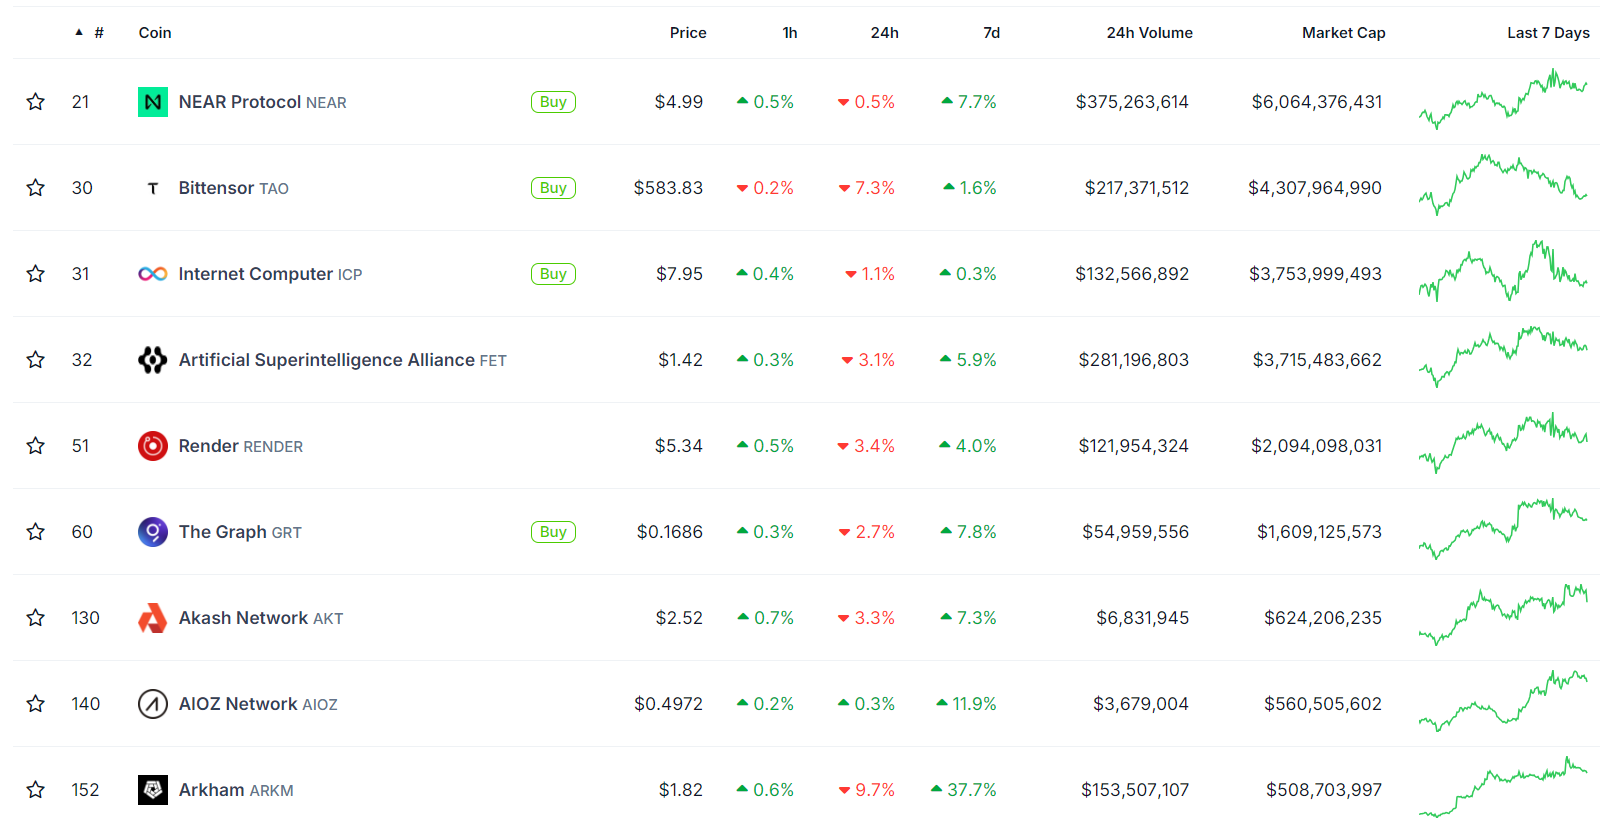Star Artificial Superintelligence Alliance coin
Viewport: 1613px width, 818px height.
pos(36,360)
